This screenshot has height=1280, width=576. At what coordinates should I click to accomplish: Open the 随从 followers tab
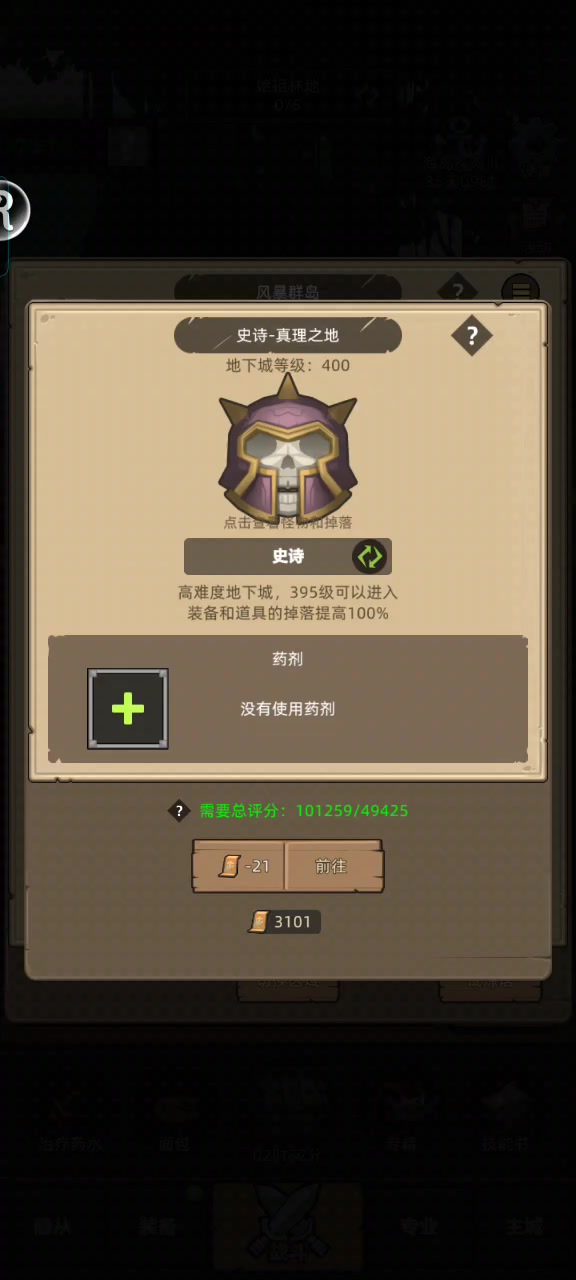pos(52,1226)
